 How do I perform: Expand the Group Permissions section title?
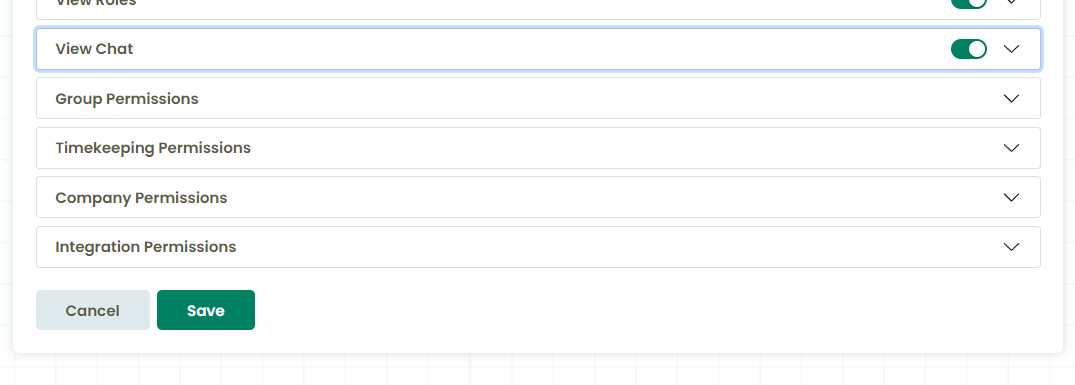127,99
